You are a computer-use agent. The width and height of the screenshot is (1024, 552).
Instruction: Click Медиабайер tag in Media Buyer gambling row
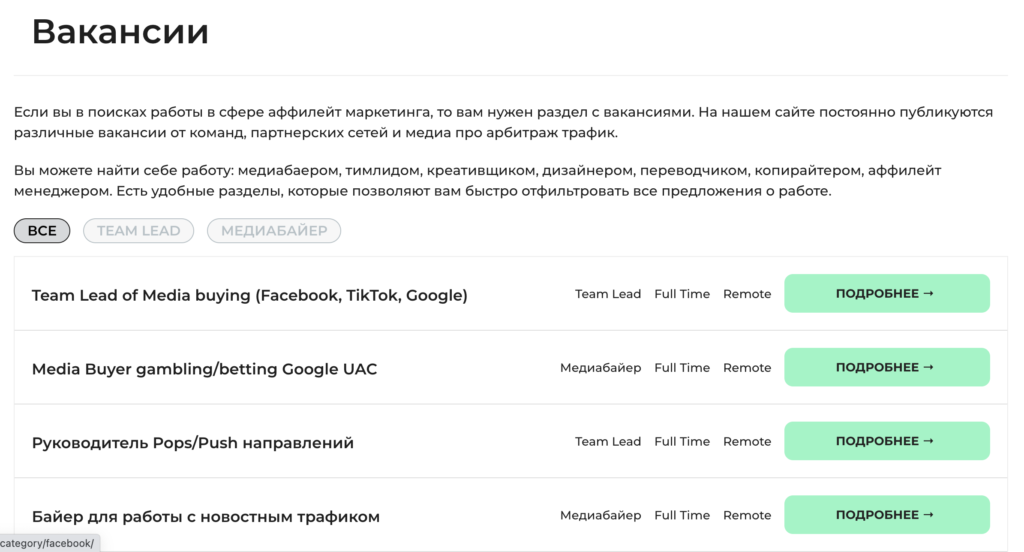[x=601, y=368]
